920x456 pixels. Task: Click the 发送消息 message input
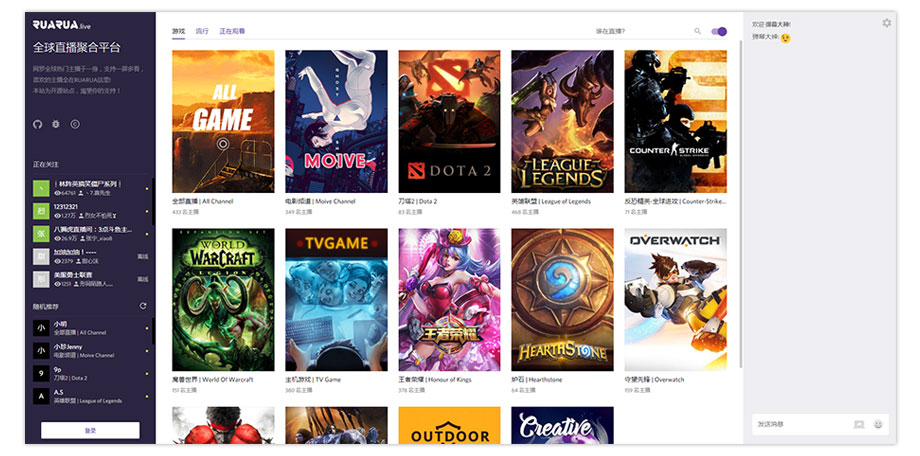pyautogui.click(x=801, y=424)
